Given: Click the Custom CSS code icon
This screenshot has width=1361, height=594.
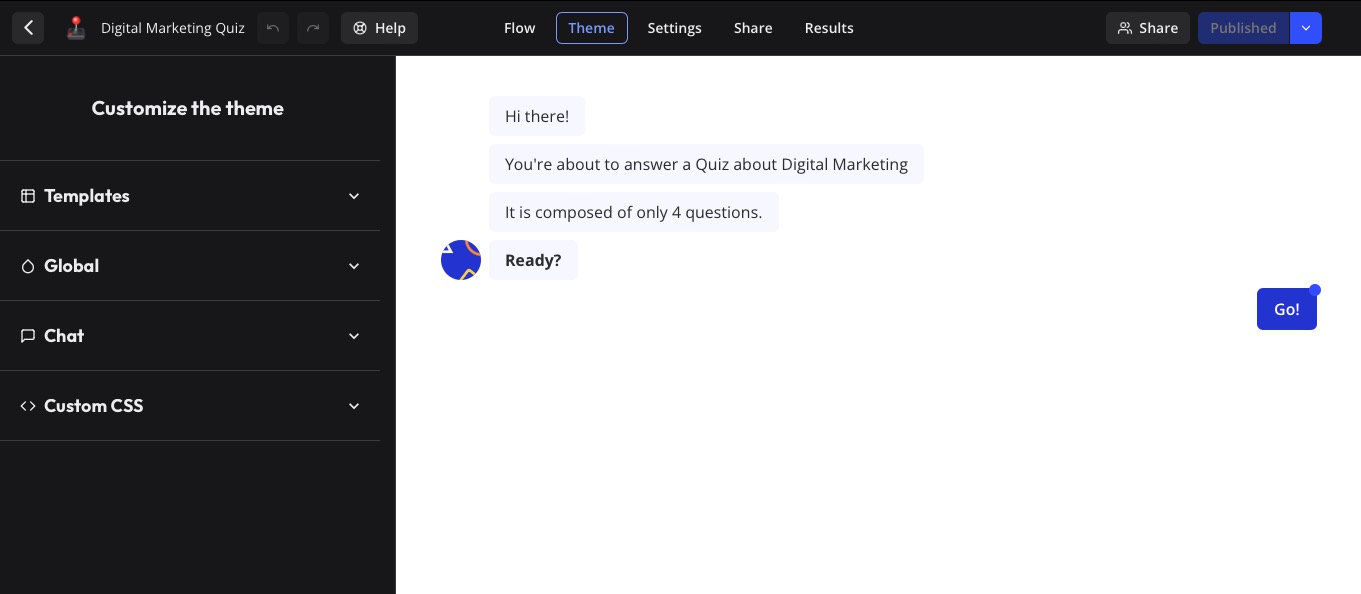Looking at the screenshot, I should click(28, 406).
